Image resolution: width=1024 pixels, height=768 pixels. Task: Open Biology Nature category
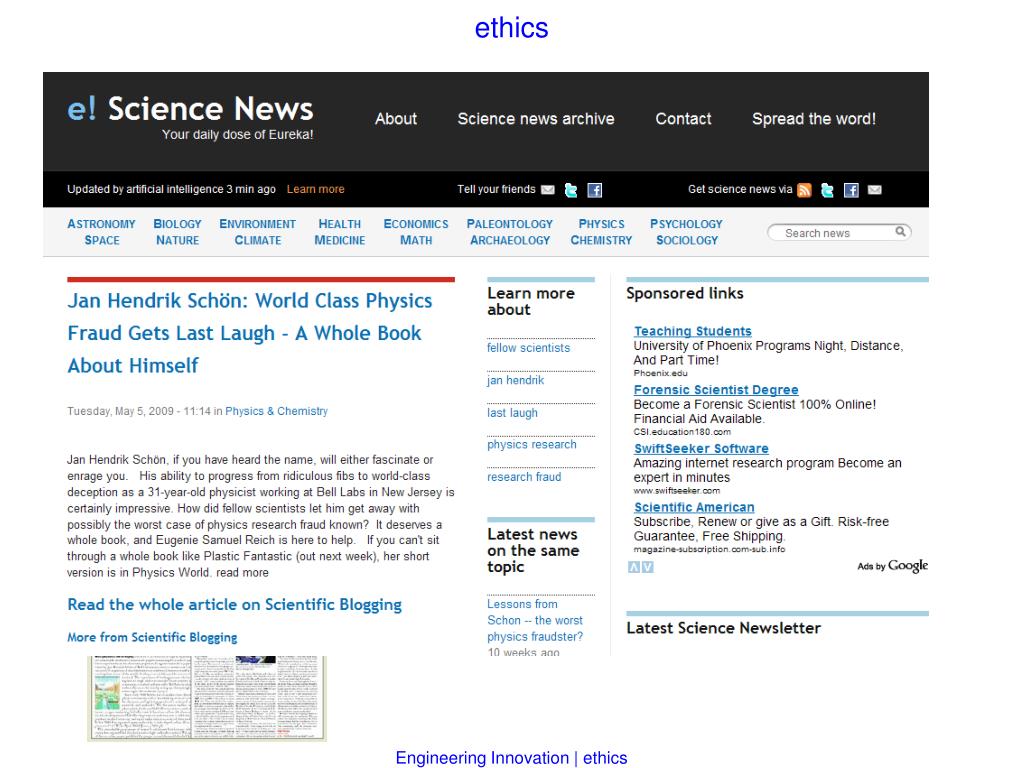tap(177, 232)
